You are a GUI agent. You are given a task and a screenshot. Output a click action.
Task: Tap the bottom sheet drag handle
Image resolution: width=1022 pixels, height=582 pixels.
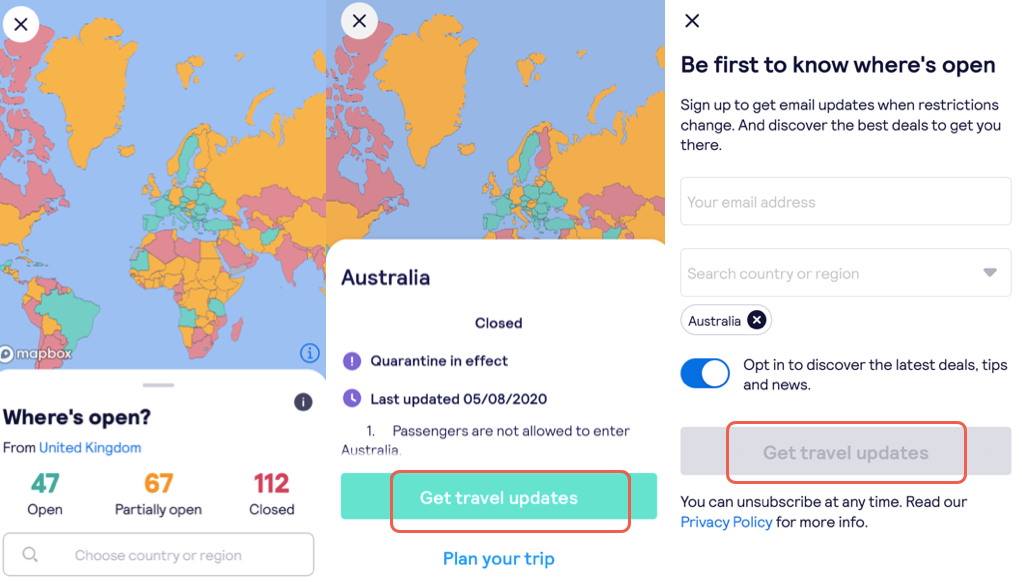pyautogui.click(x=158, y=385)
